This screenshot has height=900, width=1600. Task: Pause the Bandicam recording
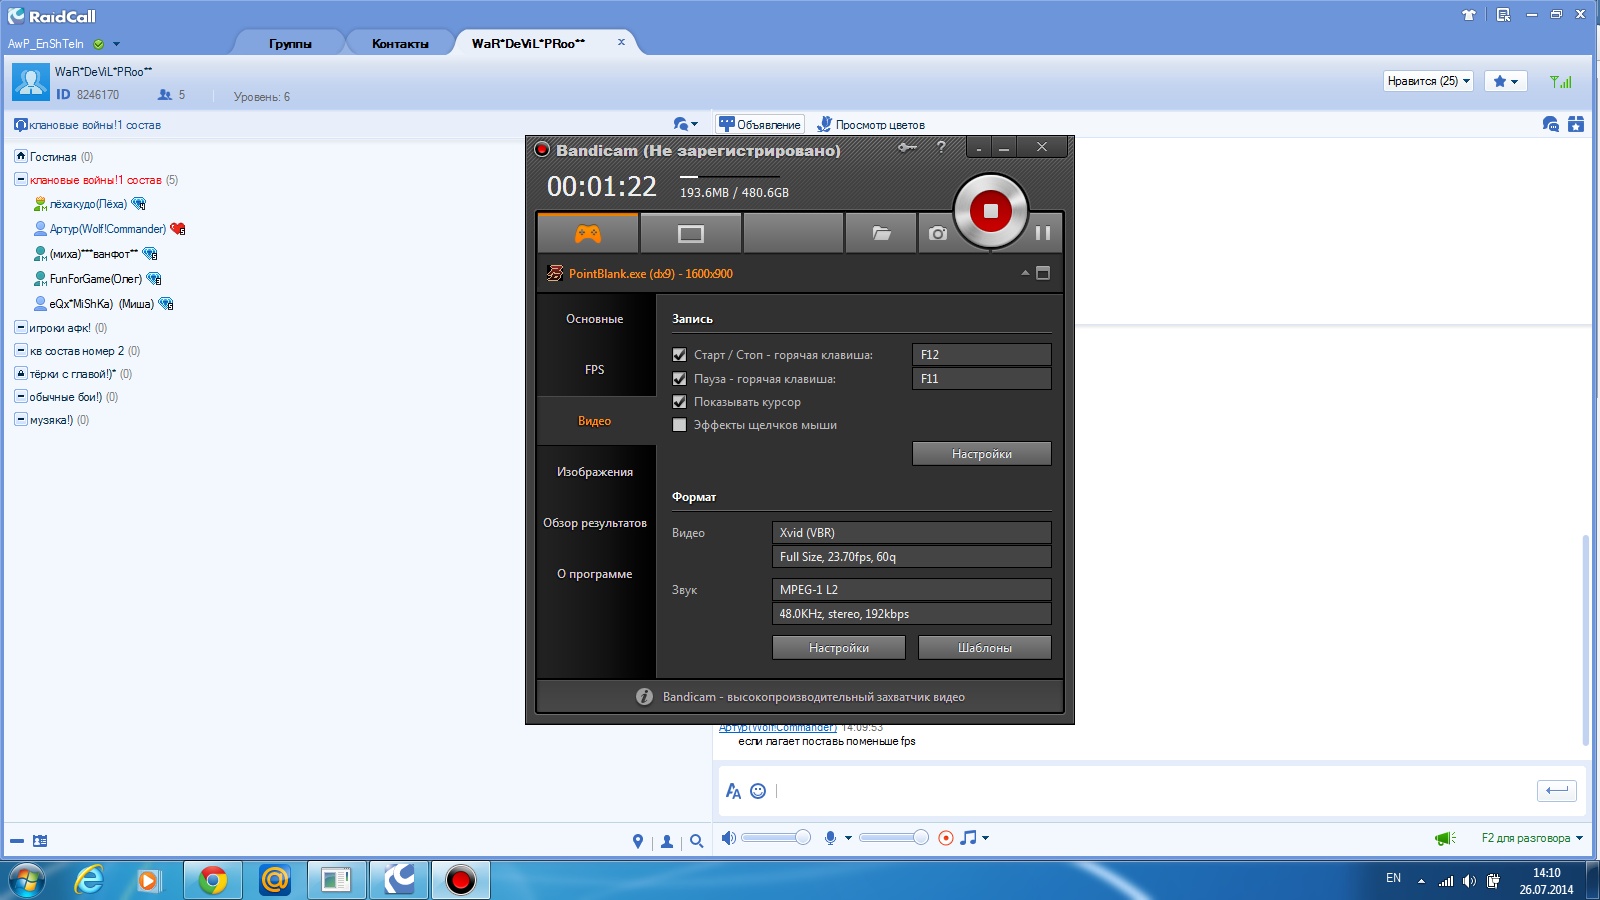[1043, 233]
